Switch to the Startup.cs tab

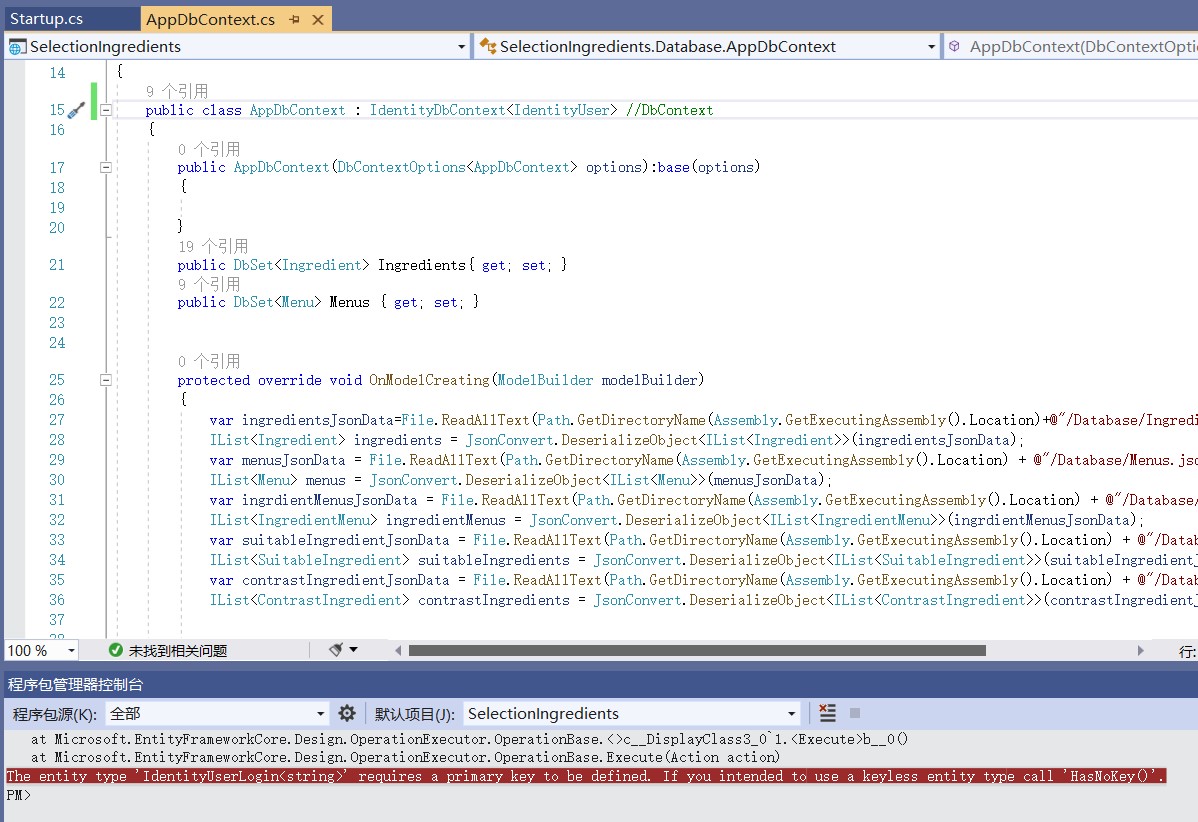click(46, 18)
